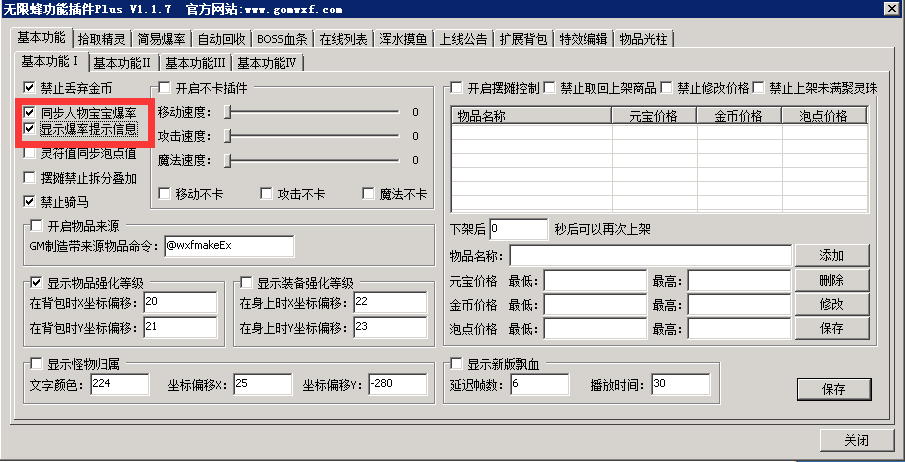Click the GM制造带来源物品命令 input field
905x462 pixels.
pyautogui.click(x=228, y=245)
